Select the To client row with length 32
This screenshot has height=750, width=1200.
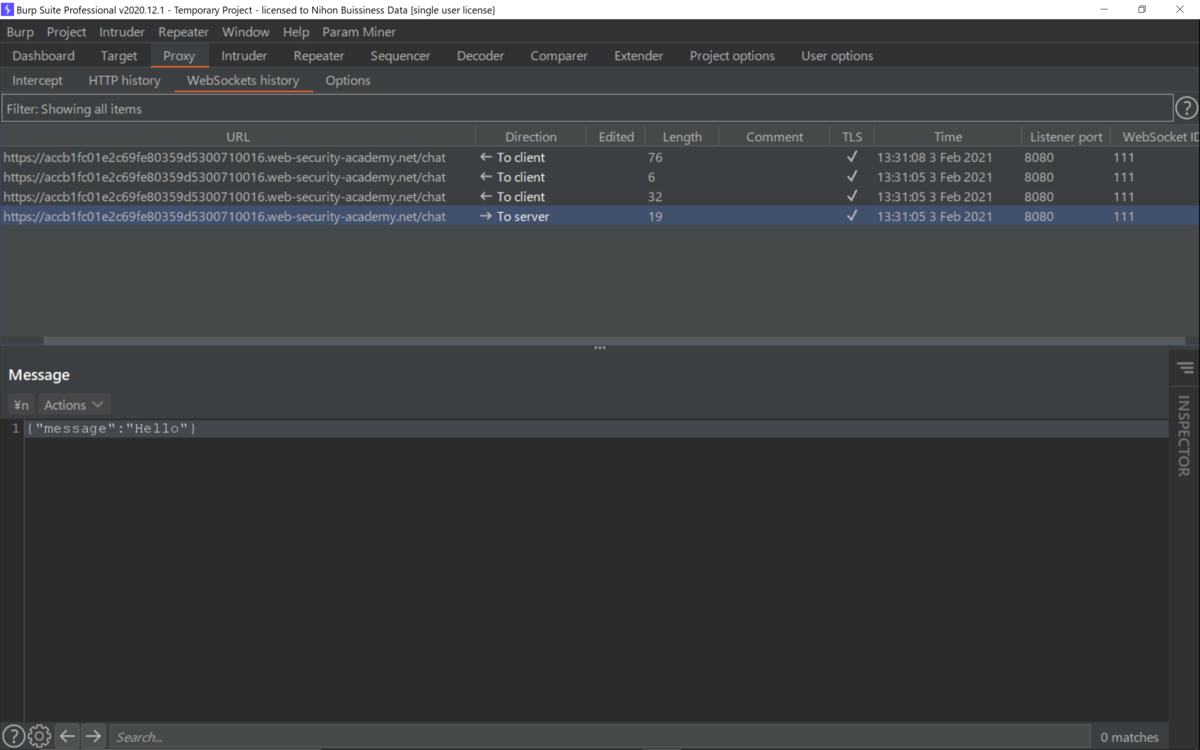600,196
